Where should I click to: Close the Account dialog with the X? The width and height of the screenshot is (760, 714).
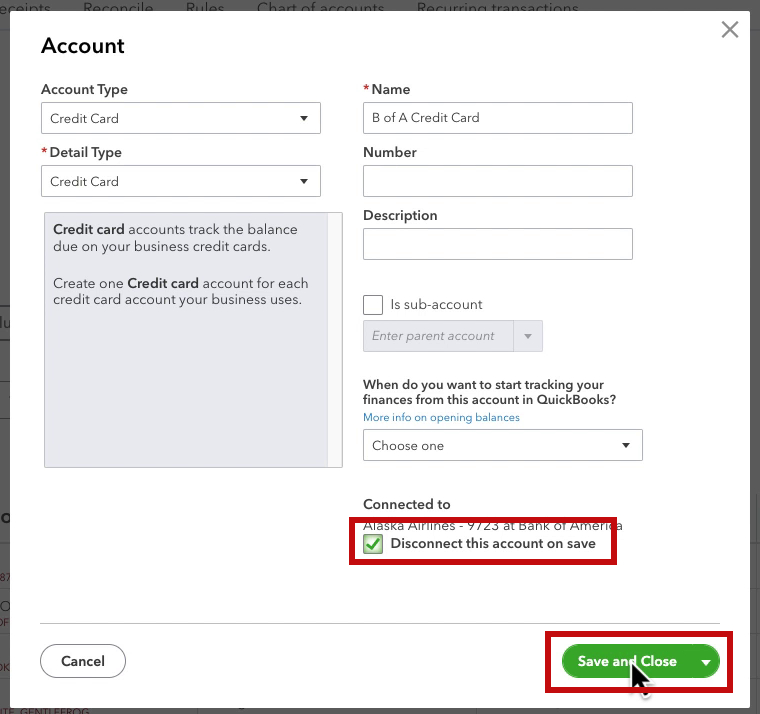[x=730, y=30]
